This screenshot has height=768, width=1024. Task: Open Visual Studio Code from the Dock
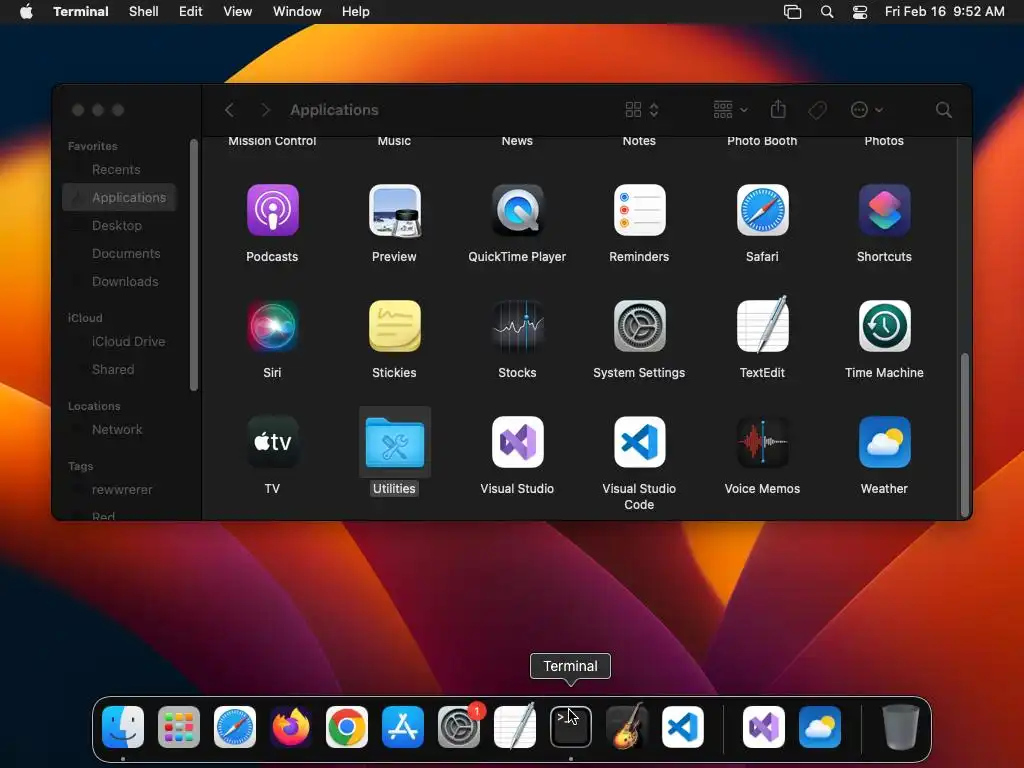pos(683,727)
